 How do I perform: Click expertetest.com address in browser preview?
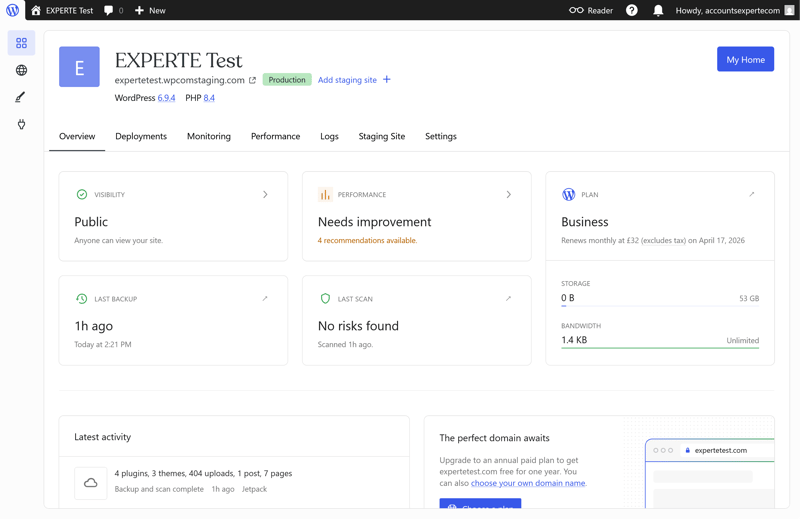click(x=720, y=451)
